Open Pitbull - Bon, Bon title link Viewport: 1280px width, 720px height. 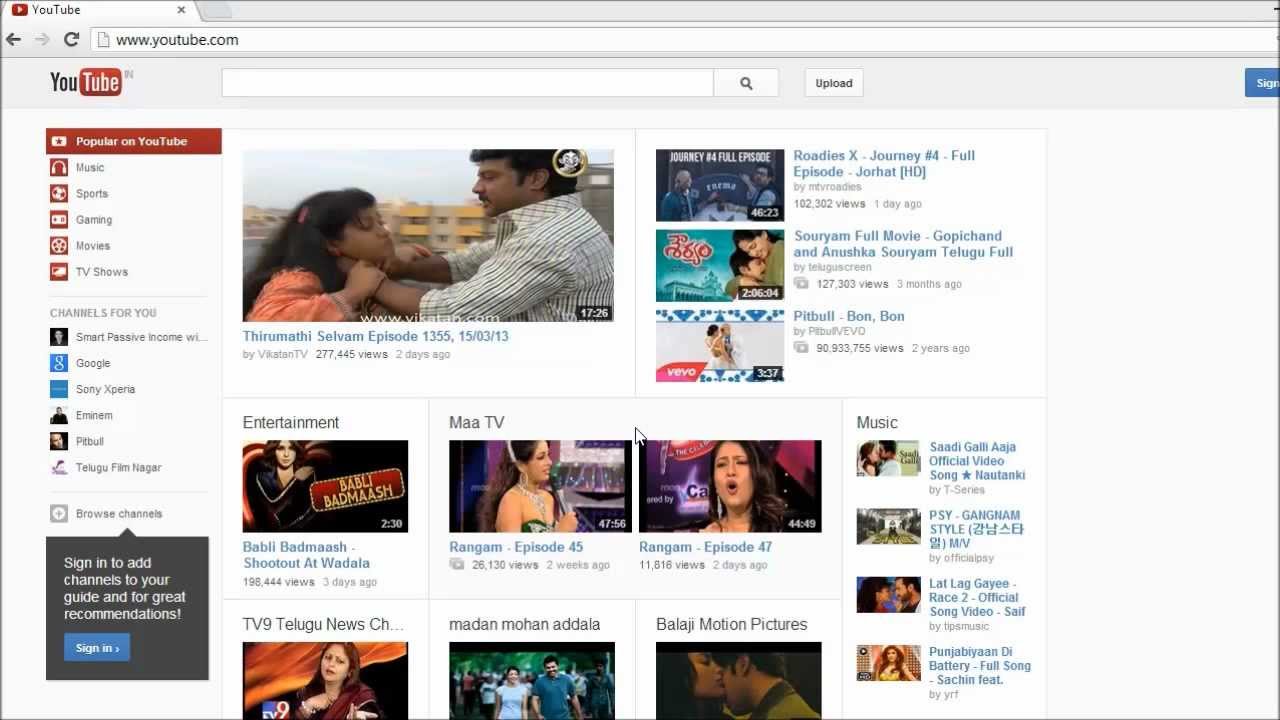[x=849, y=316]
